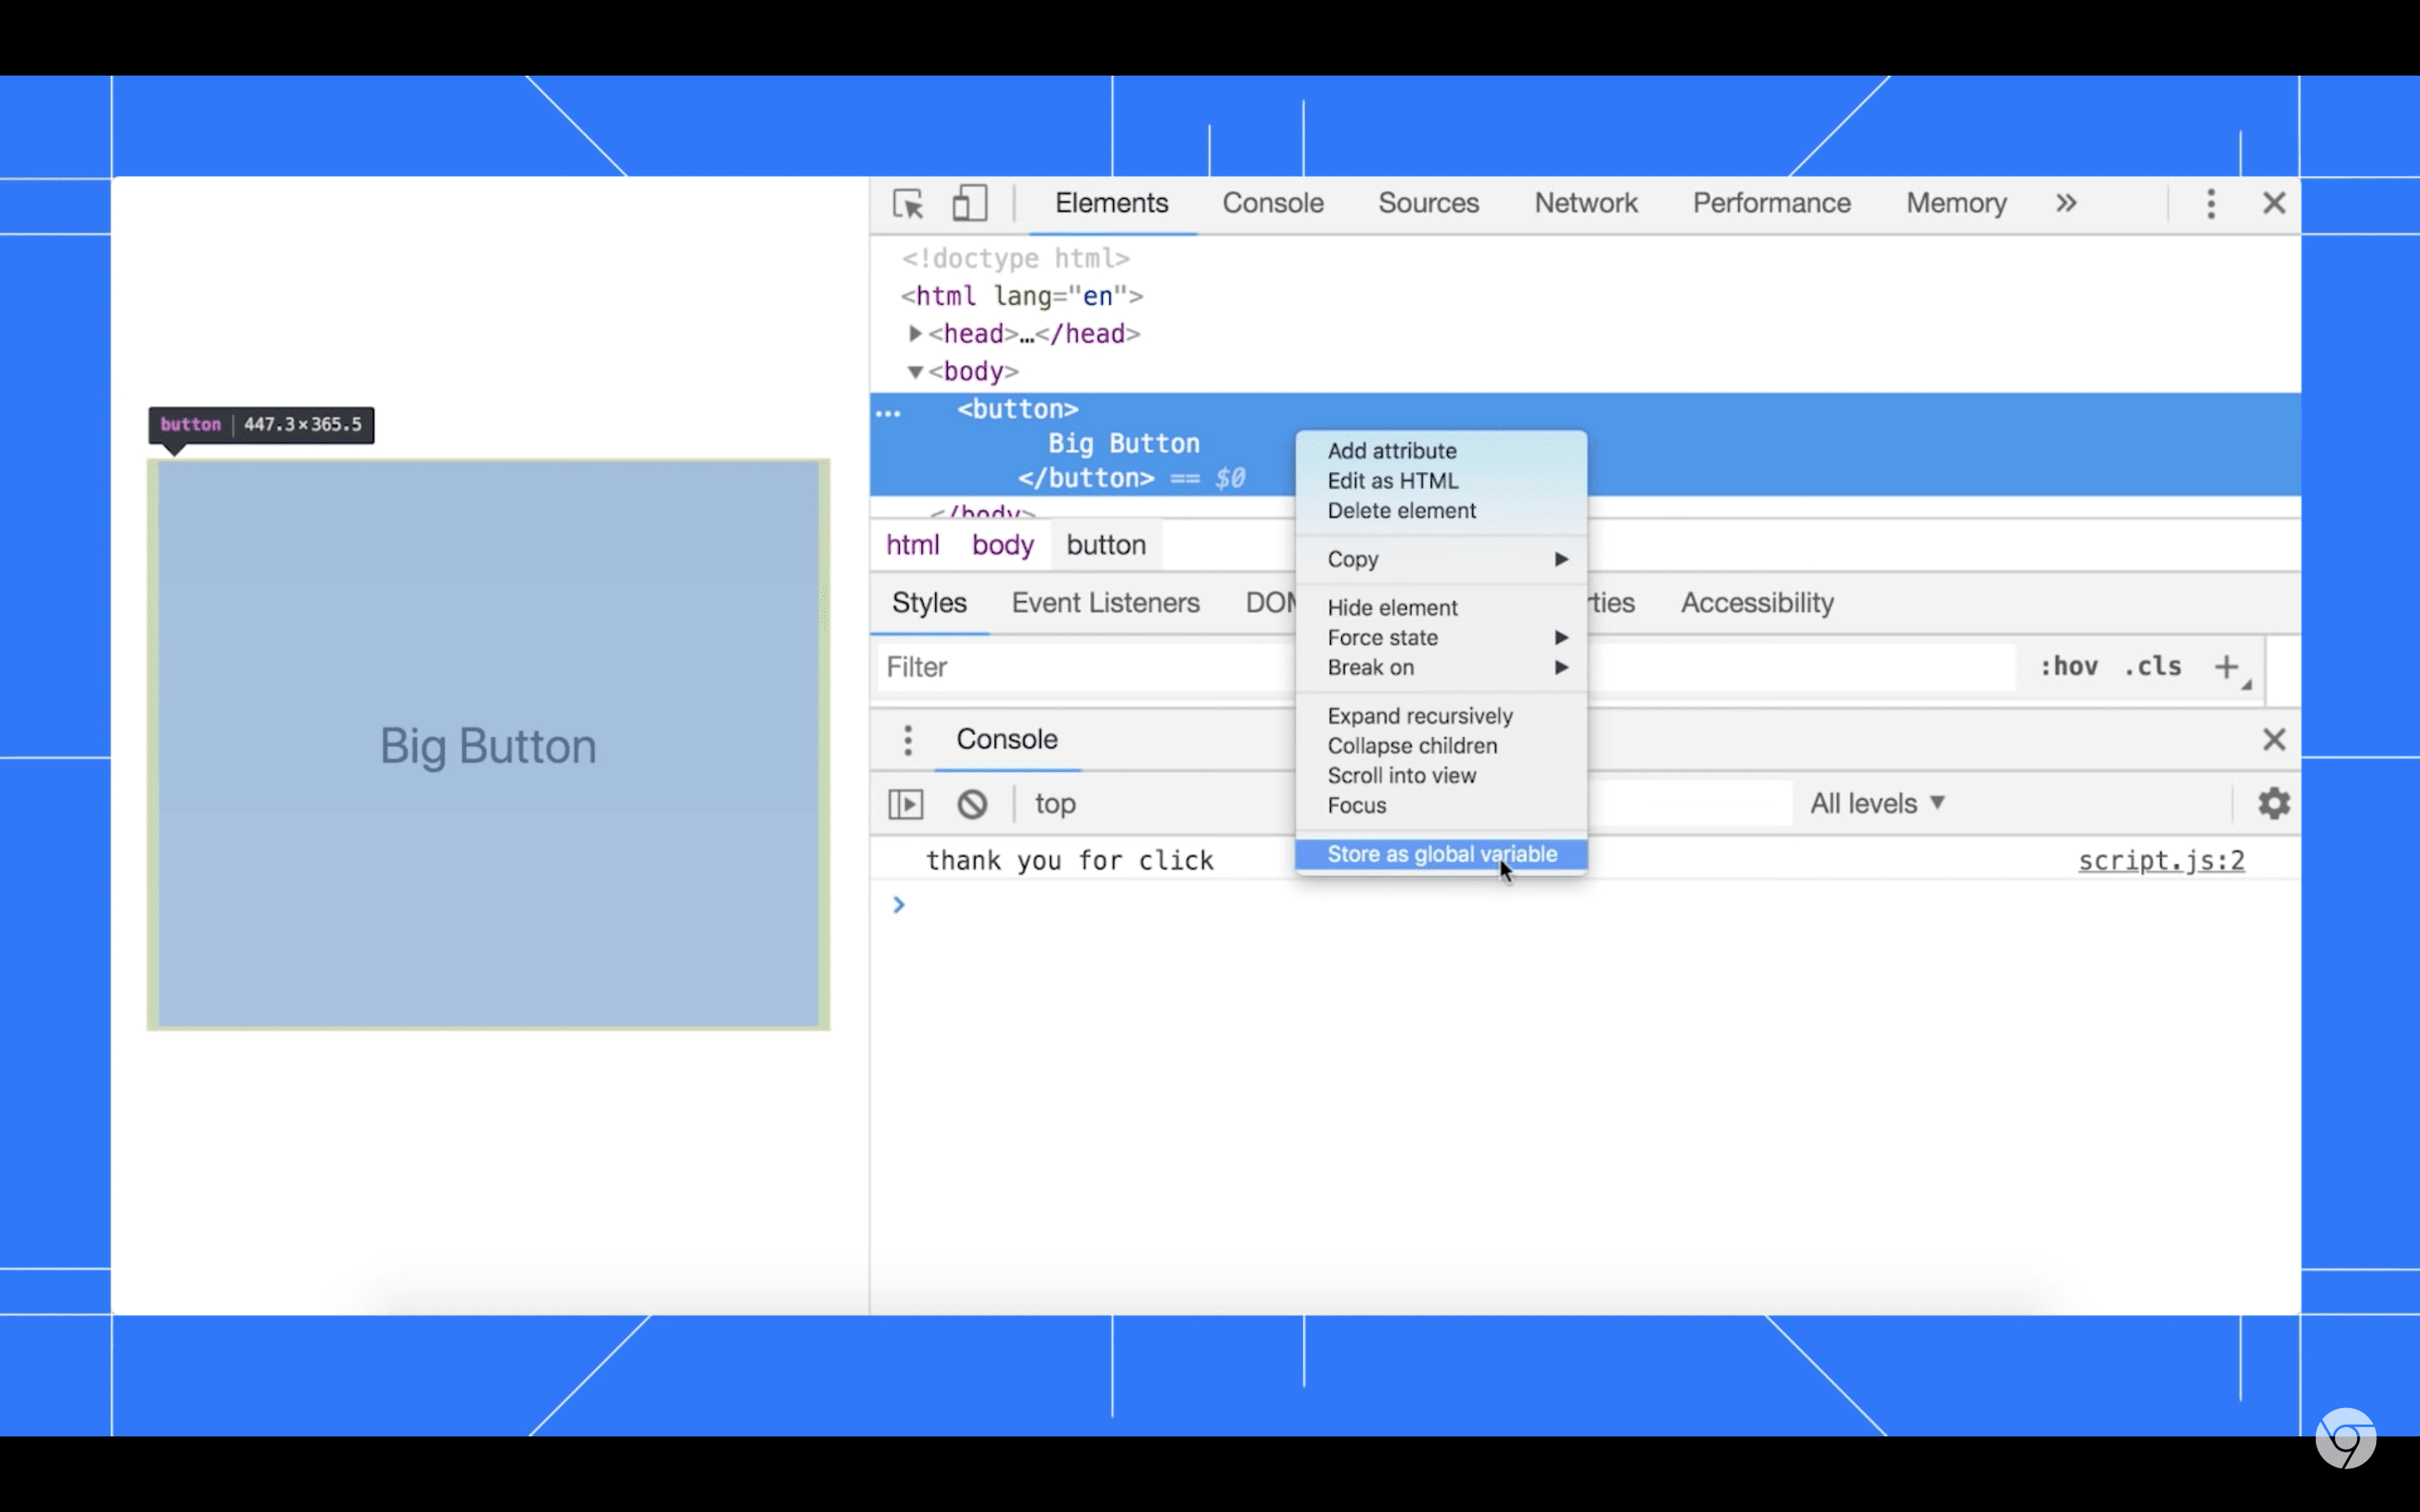Click the Console panel tab
This screenshot has height=1512, width=2420.
tap(1274, 204)
